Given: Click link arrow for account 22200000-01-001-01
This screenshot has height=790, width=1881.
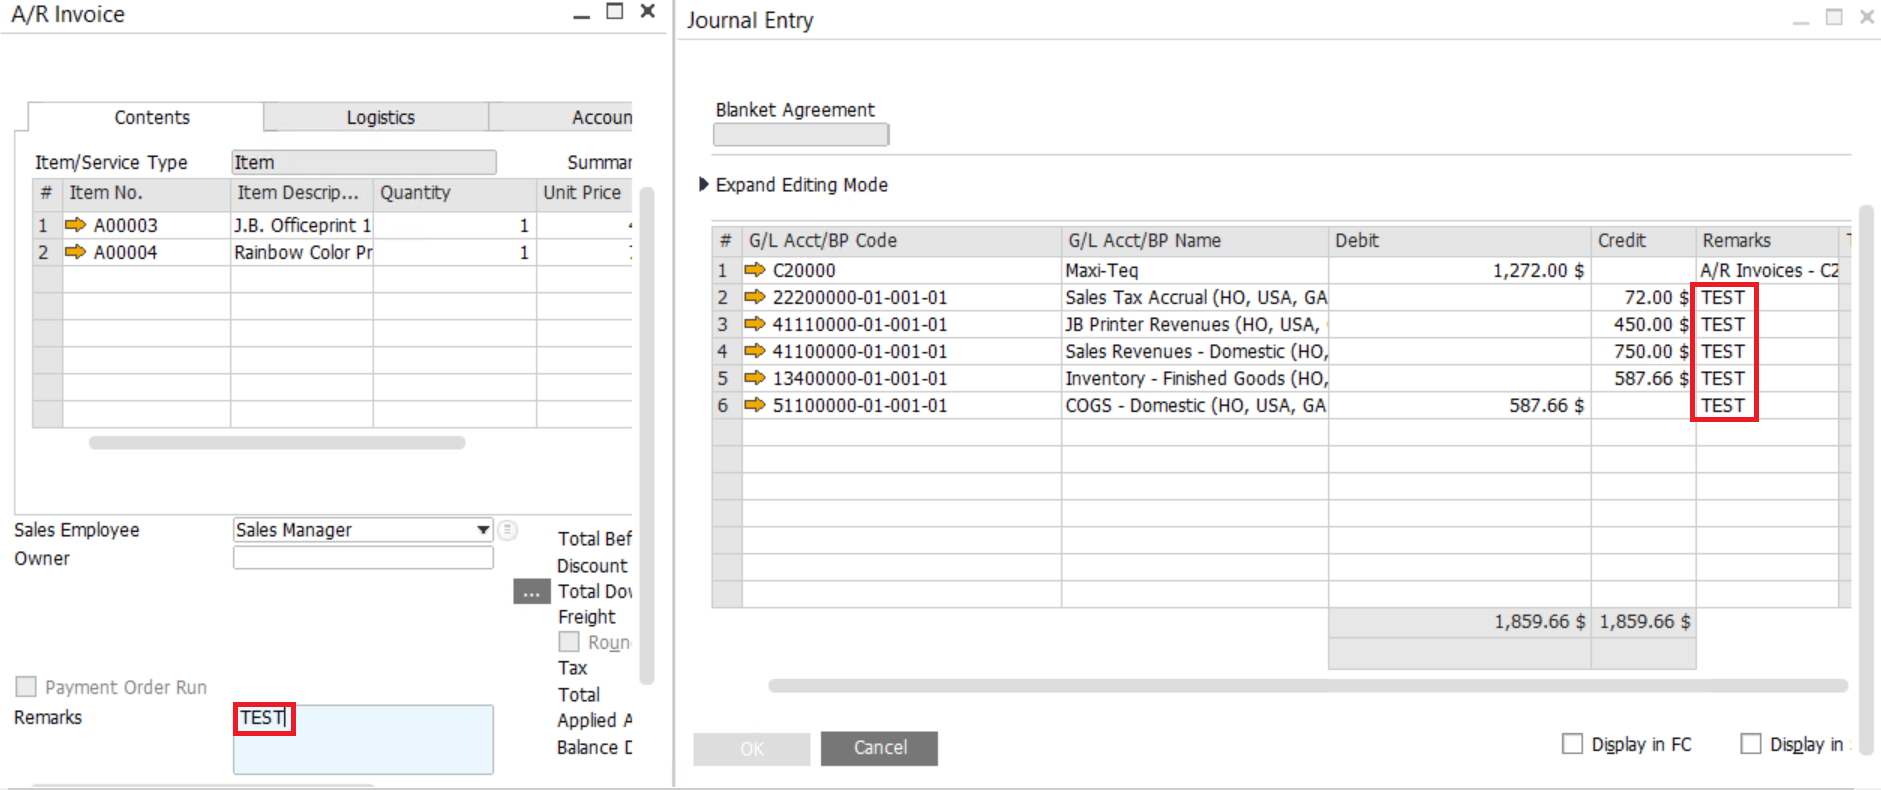Looking at the screenshot, I should tap(754, 297).
